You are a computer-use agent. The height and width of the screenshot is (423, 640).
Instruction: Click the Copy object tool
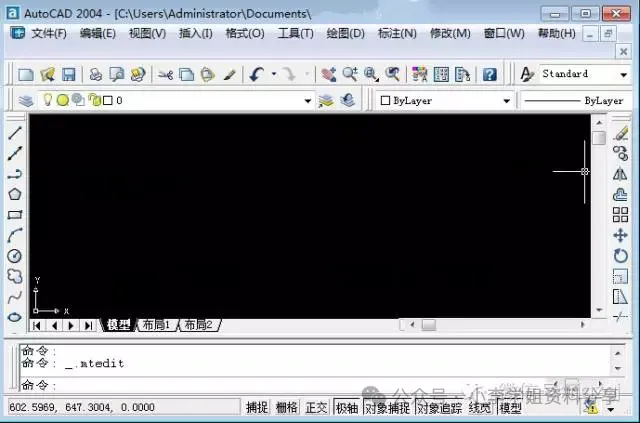pyautogui.click(x=620, y=153)
